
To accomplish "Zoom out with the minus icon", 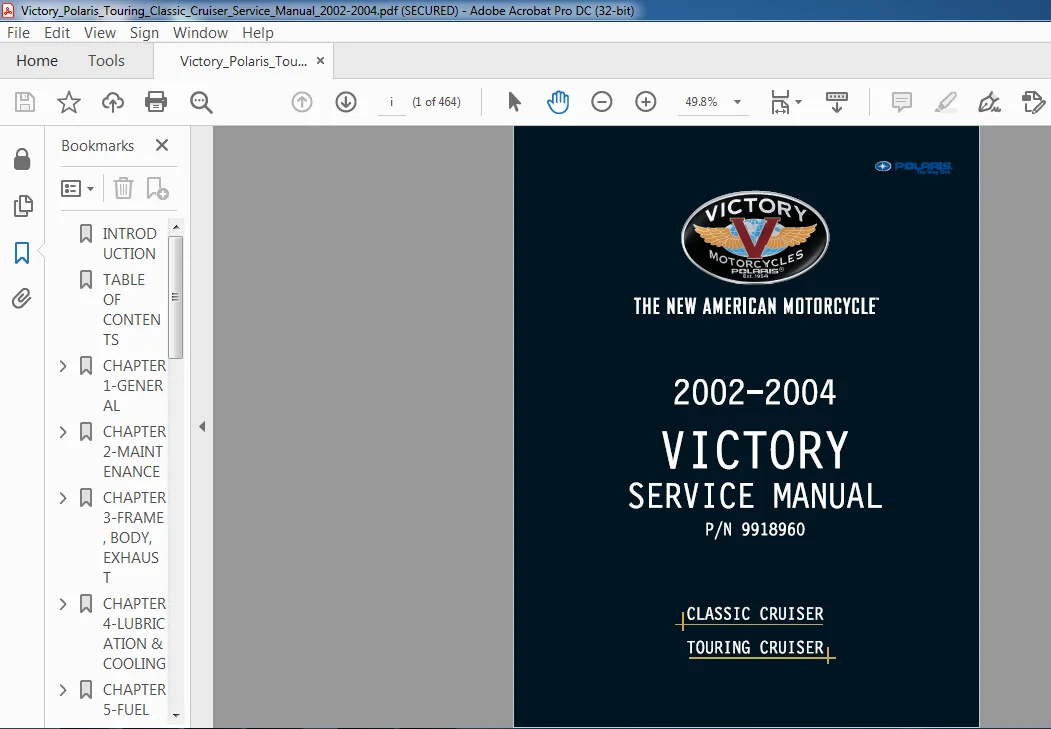I will (602, 102).
